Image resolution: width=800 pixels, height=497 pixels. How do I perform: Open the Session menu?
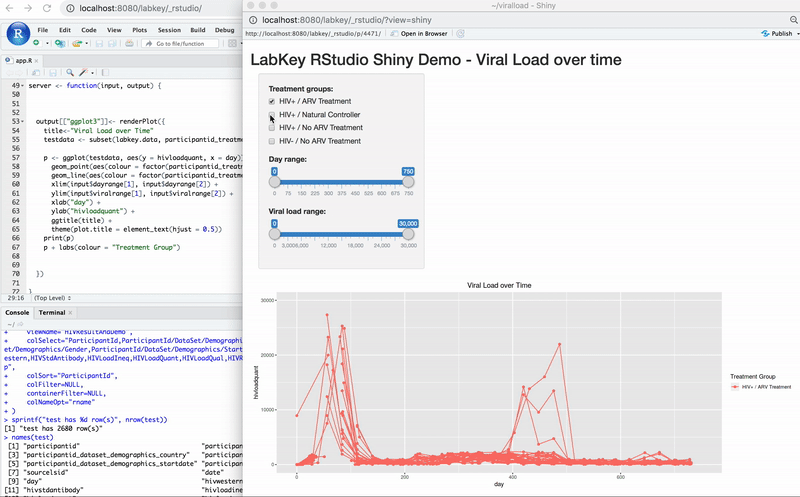[168, 29]
